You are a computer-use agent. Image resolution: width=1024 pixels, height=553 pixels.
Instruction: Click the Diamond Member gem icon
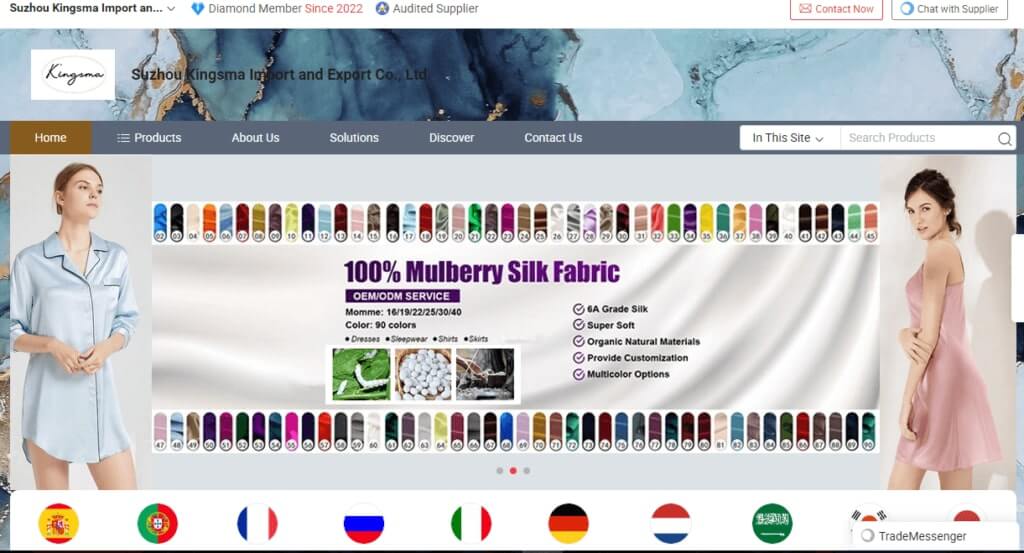pos(197,9)
